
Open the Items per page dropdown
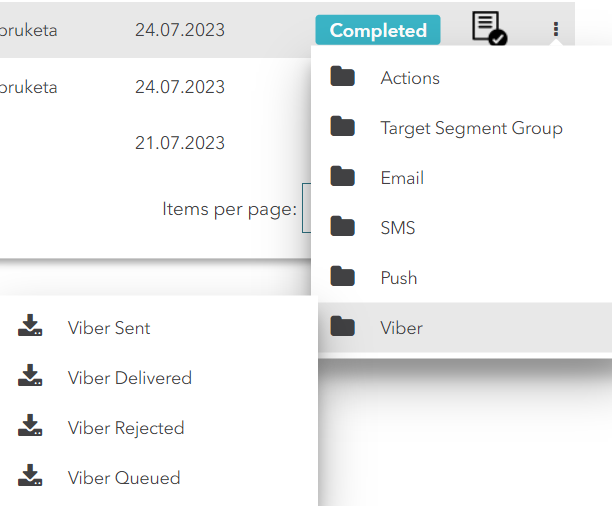(x=307, y=209)
